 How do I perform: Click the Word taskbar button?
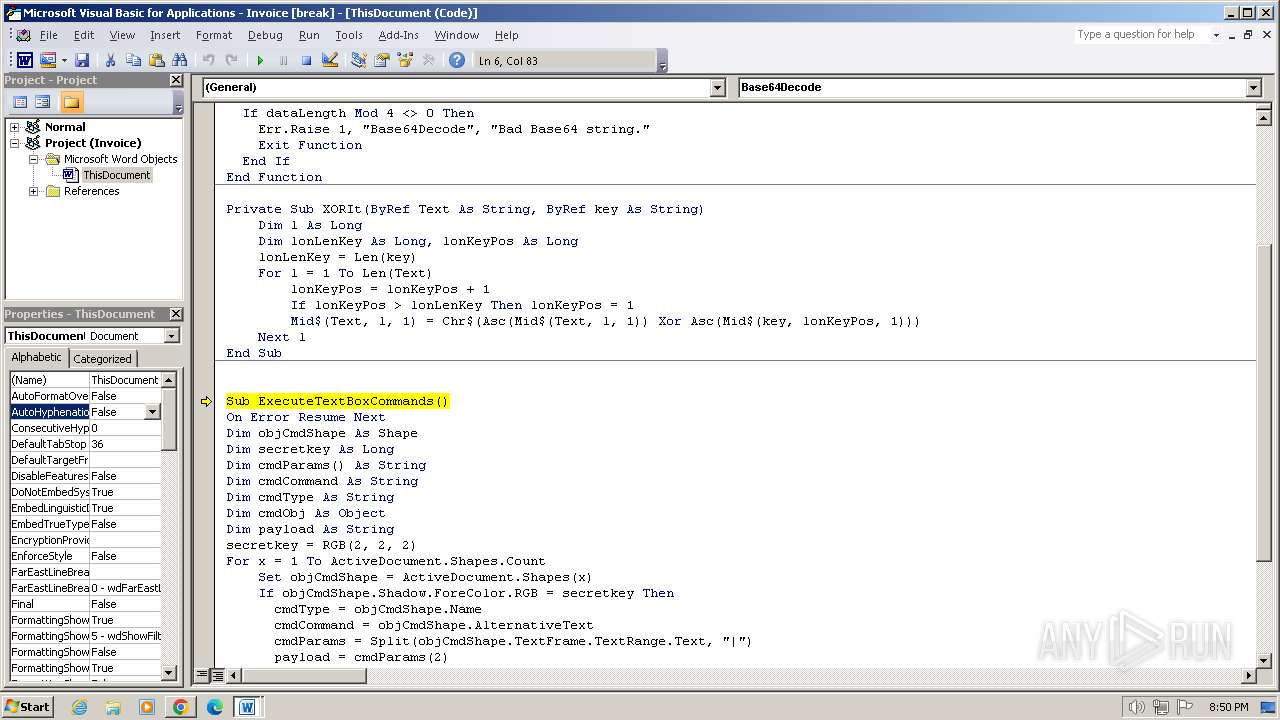(247, 707)
